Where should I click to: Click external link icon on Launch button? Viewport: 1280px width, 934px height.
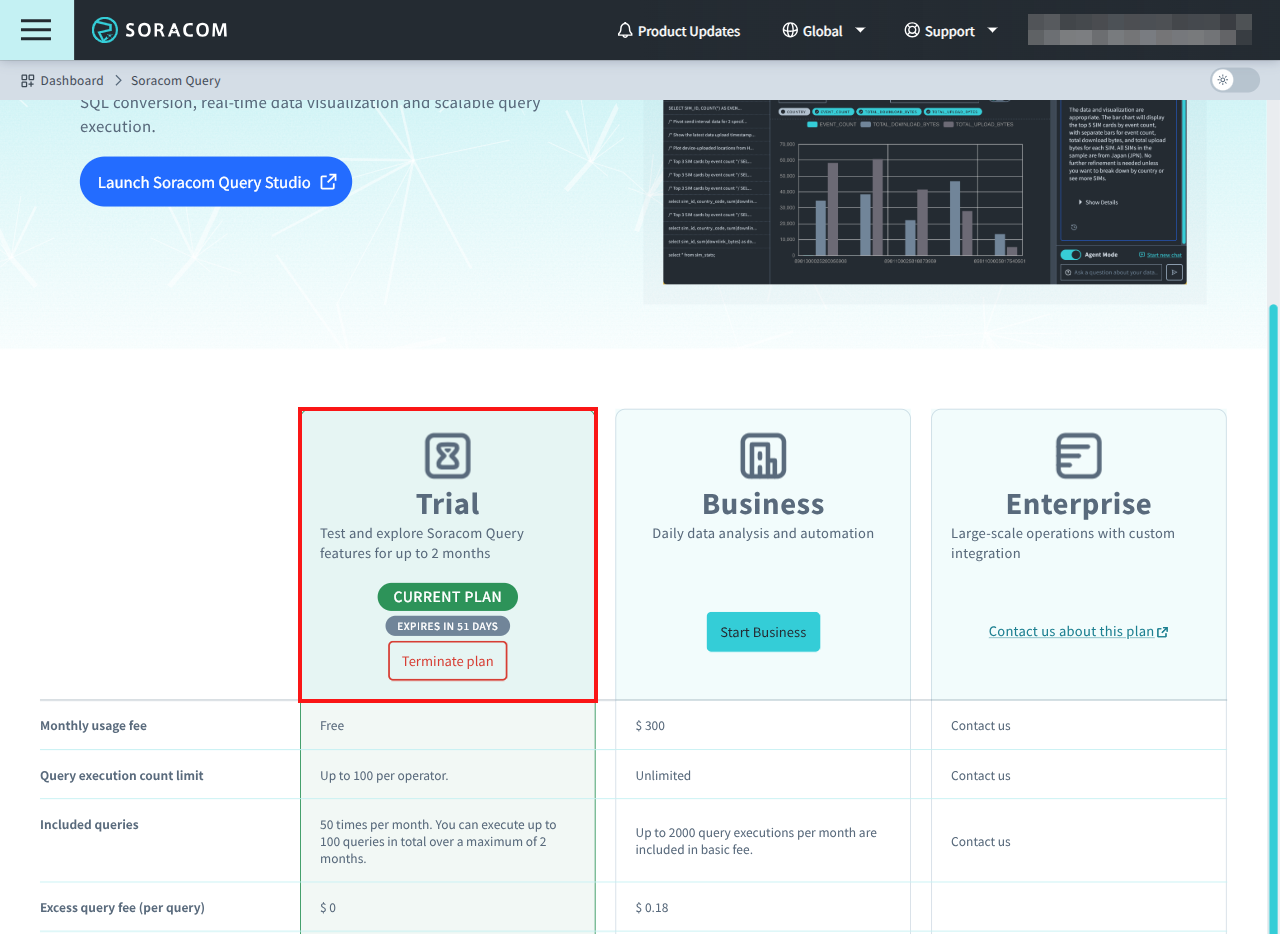coord(328,182)
